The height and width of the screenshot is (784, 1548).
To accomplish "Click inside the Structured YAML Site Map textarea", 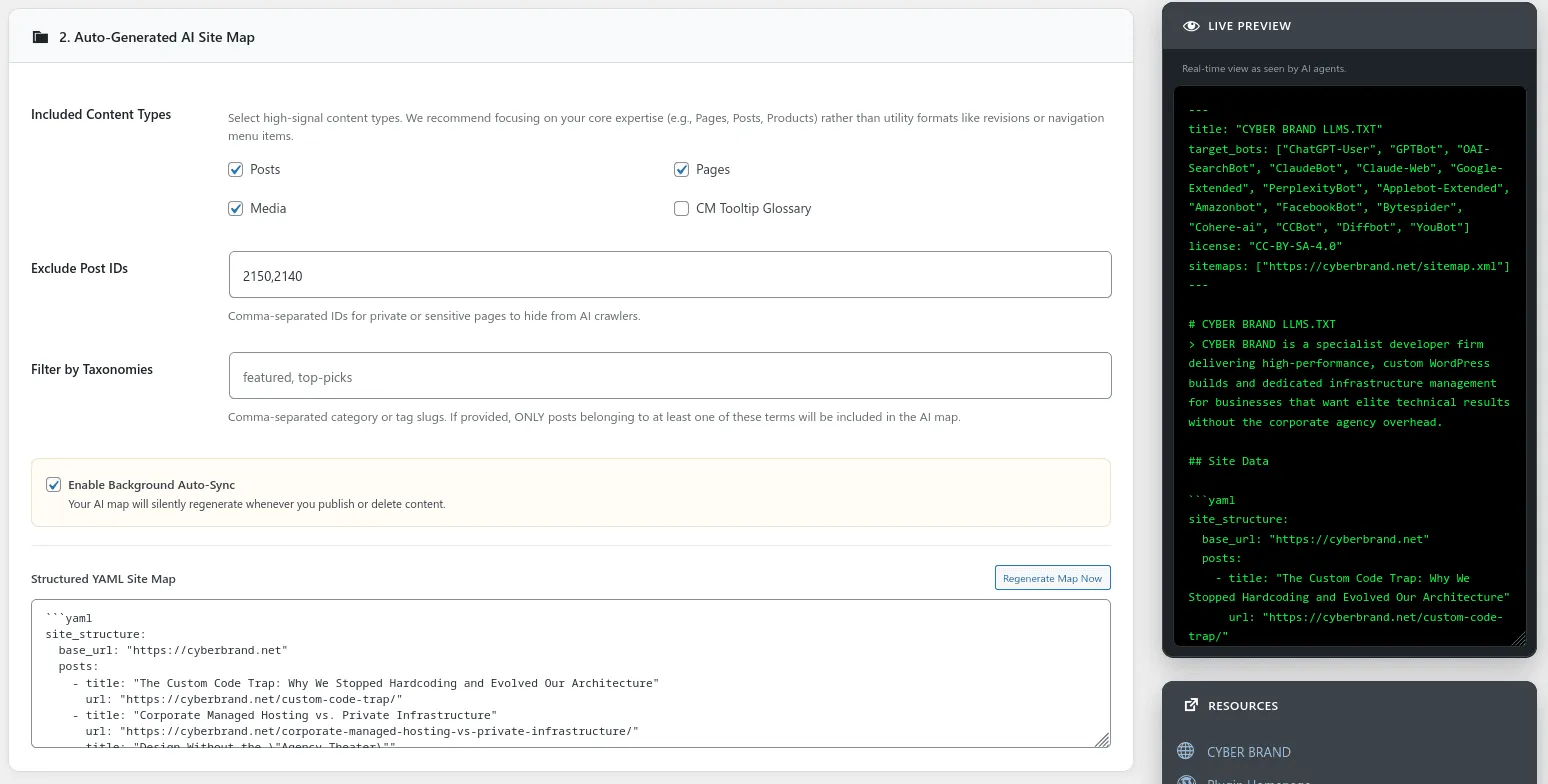I will tap(570, 673).
